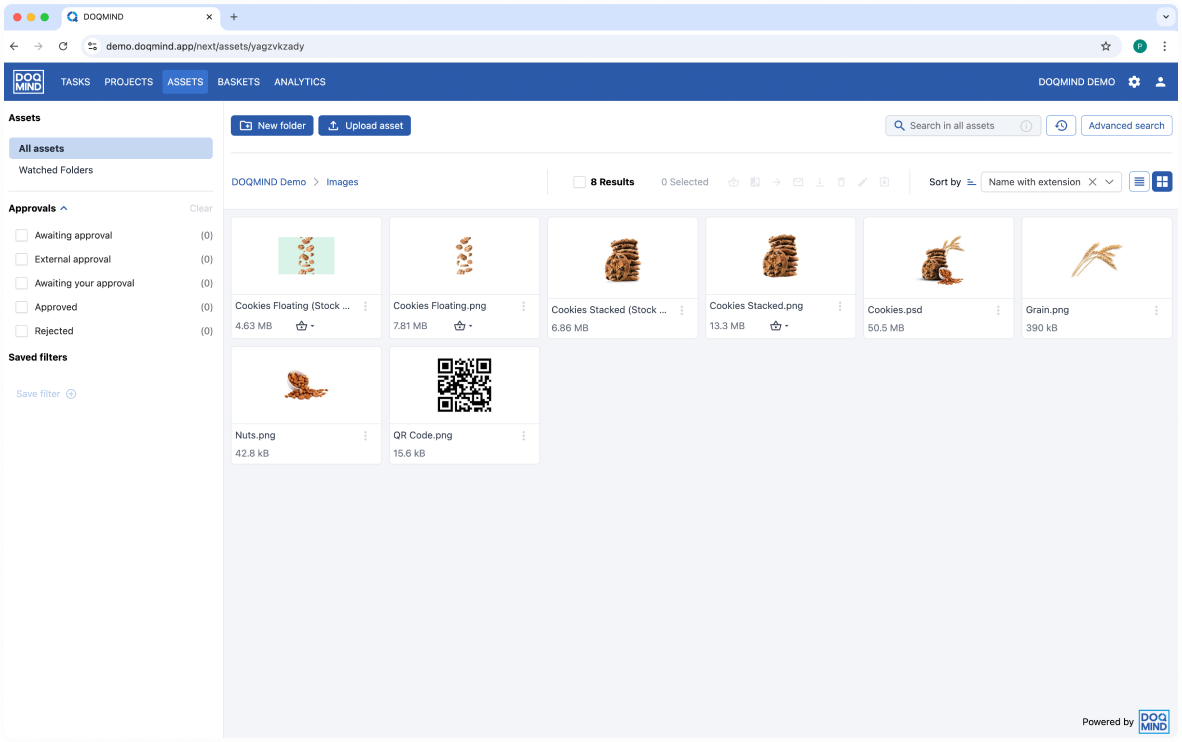Click the trash delete toolbar icon
The width and height of the screenshot is (1182, 742).
(x=841, y=182)
